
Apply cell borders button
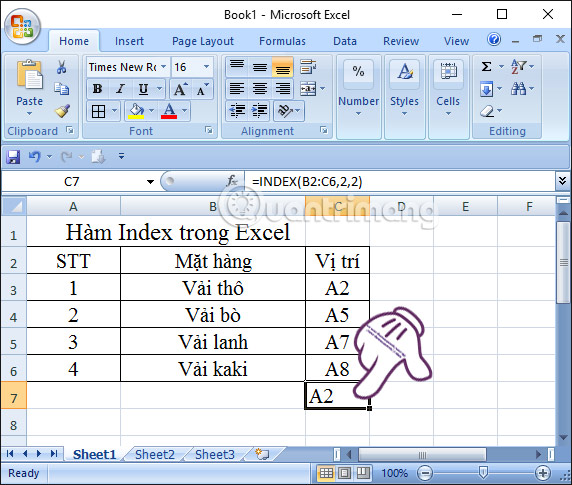[x=98, y=111]
